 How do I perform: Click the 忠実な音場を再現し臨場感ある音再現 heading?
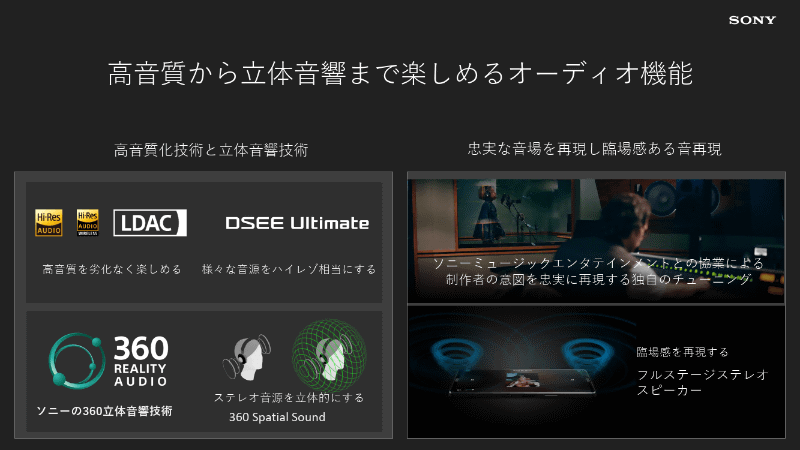[594, 149]
